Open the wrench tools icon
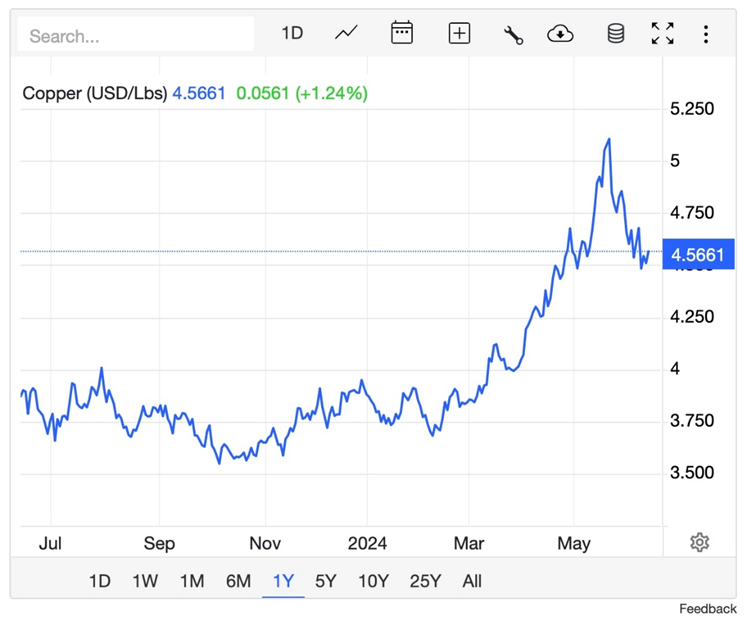Screen dimensions: 747x625 click(513, 34)
